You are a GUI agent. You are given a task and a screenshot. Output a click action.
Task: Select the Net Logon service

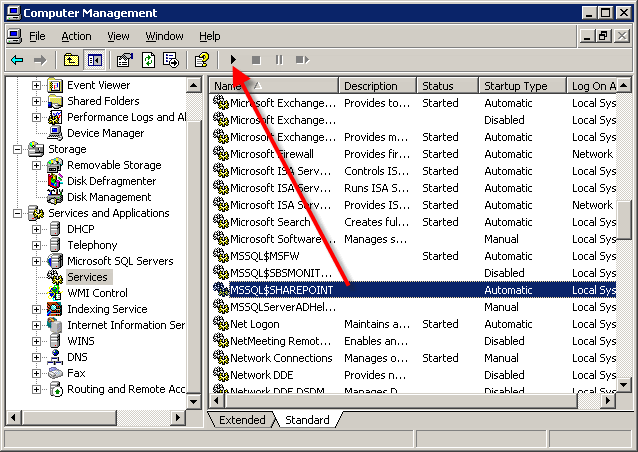(x=255, y=324)
